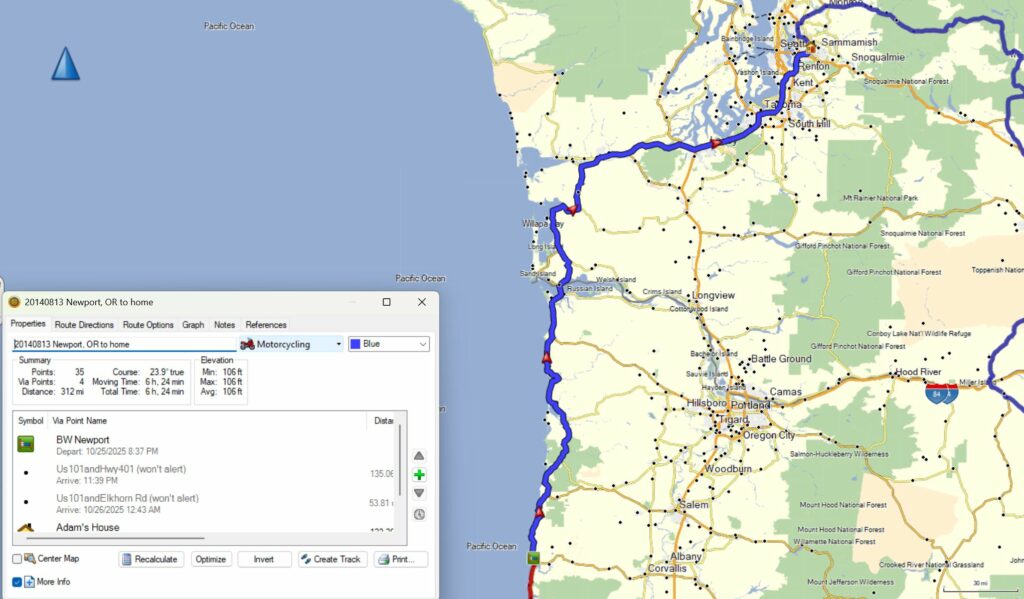Click the clock icon for via point times

[x=419, y=514]
